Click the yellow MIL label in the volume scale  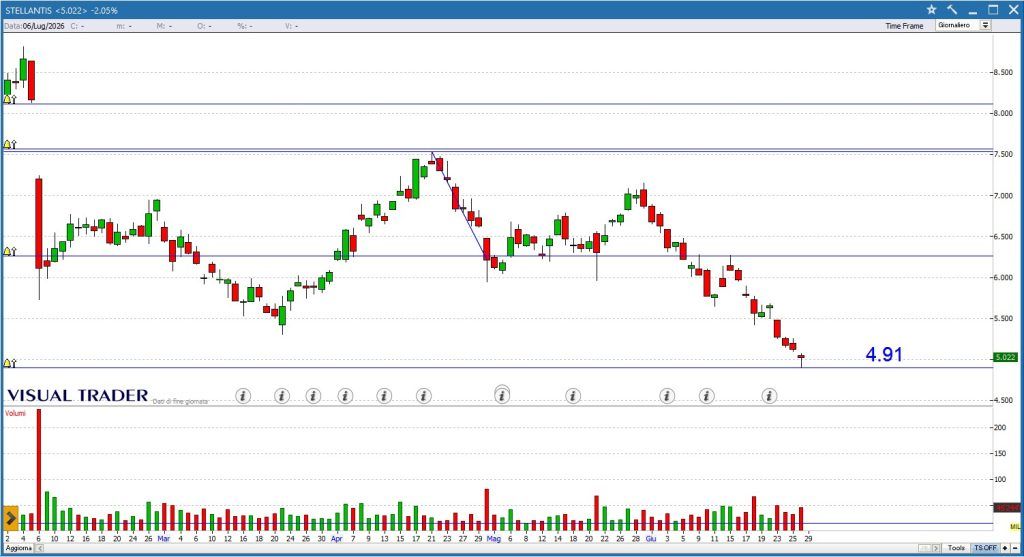click(x=1015, y=526)
